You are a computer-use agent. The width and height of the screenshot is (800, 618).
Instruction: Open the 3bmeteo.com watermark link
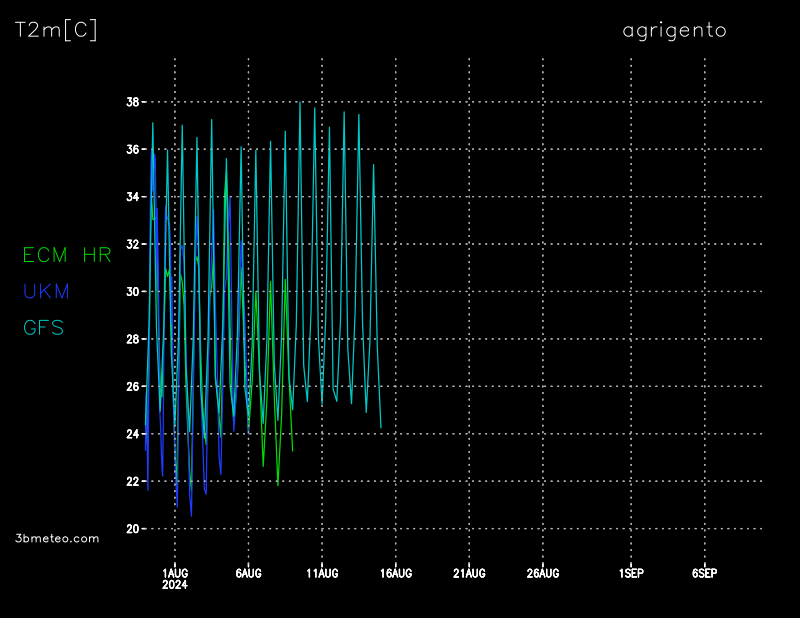coord(58,538)
